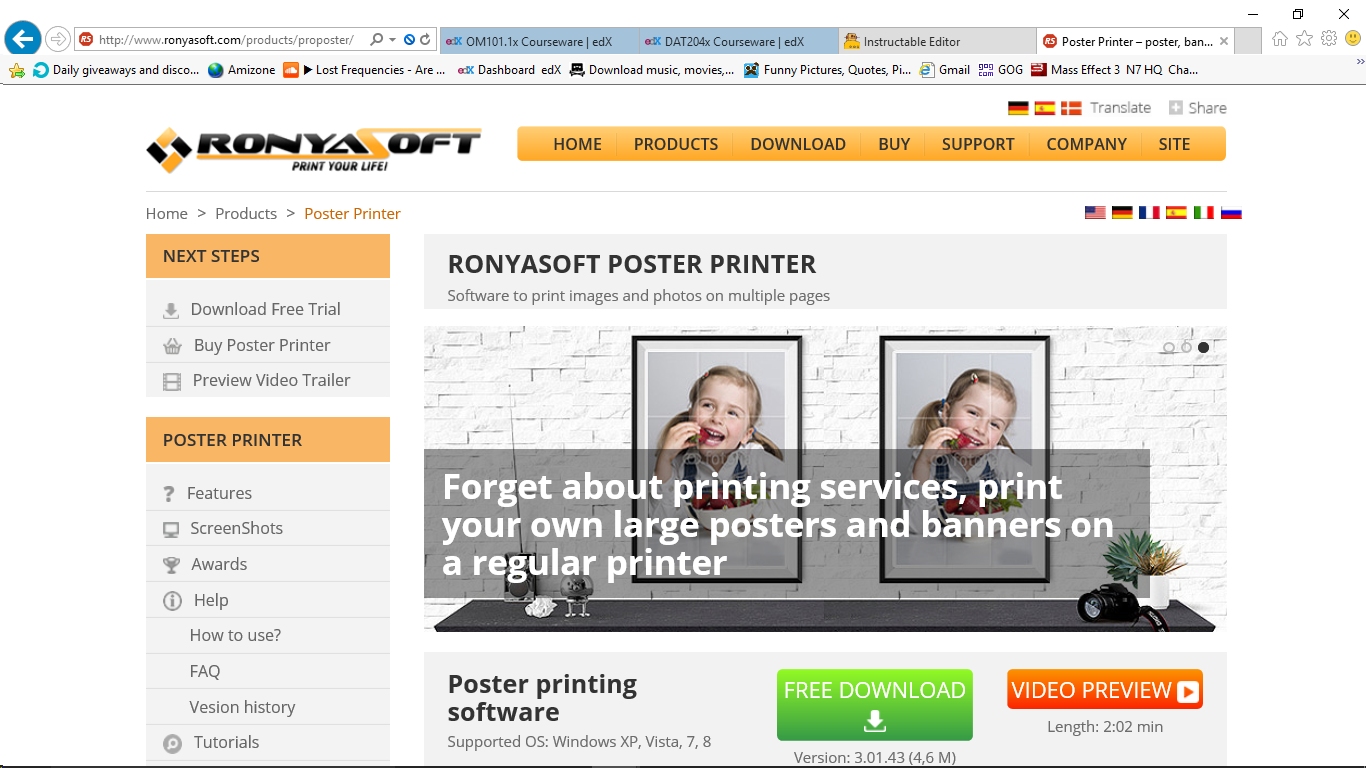Click the compatibility view icon in address bar
Viewport: 1366px width, 768px height.
coord(409,40)
